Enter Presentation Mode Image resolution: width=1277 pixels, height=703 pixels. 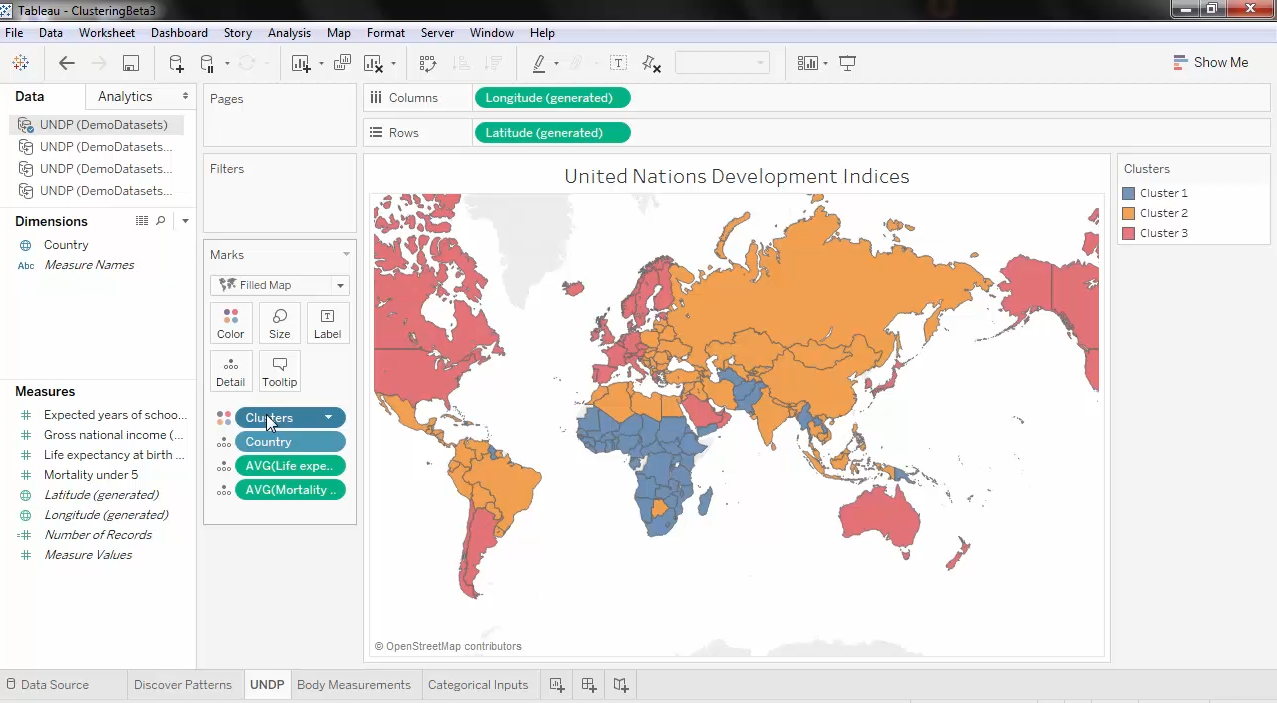tap(847, 64)
